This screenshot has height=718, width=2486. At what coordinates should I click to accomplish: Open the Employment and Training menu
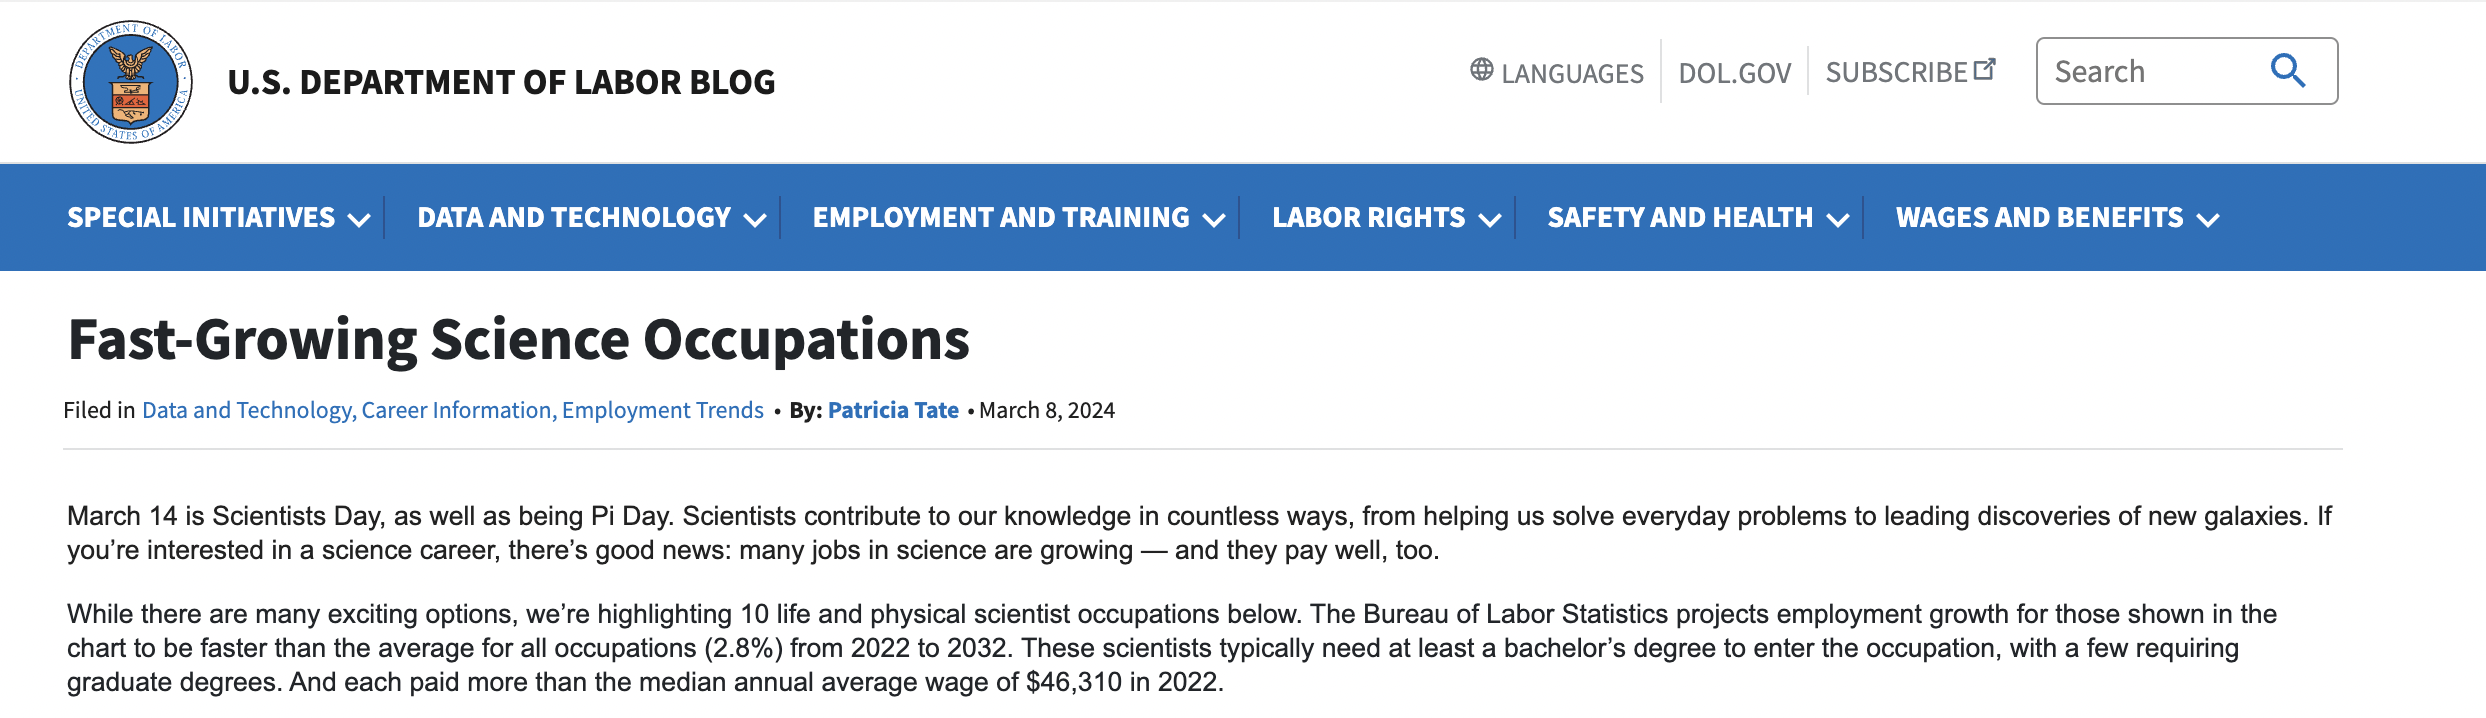[x=1001, y=218]
